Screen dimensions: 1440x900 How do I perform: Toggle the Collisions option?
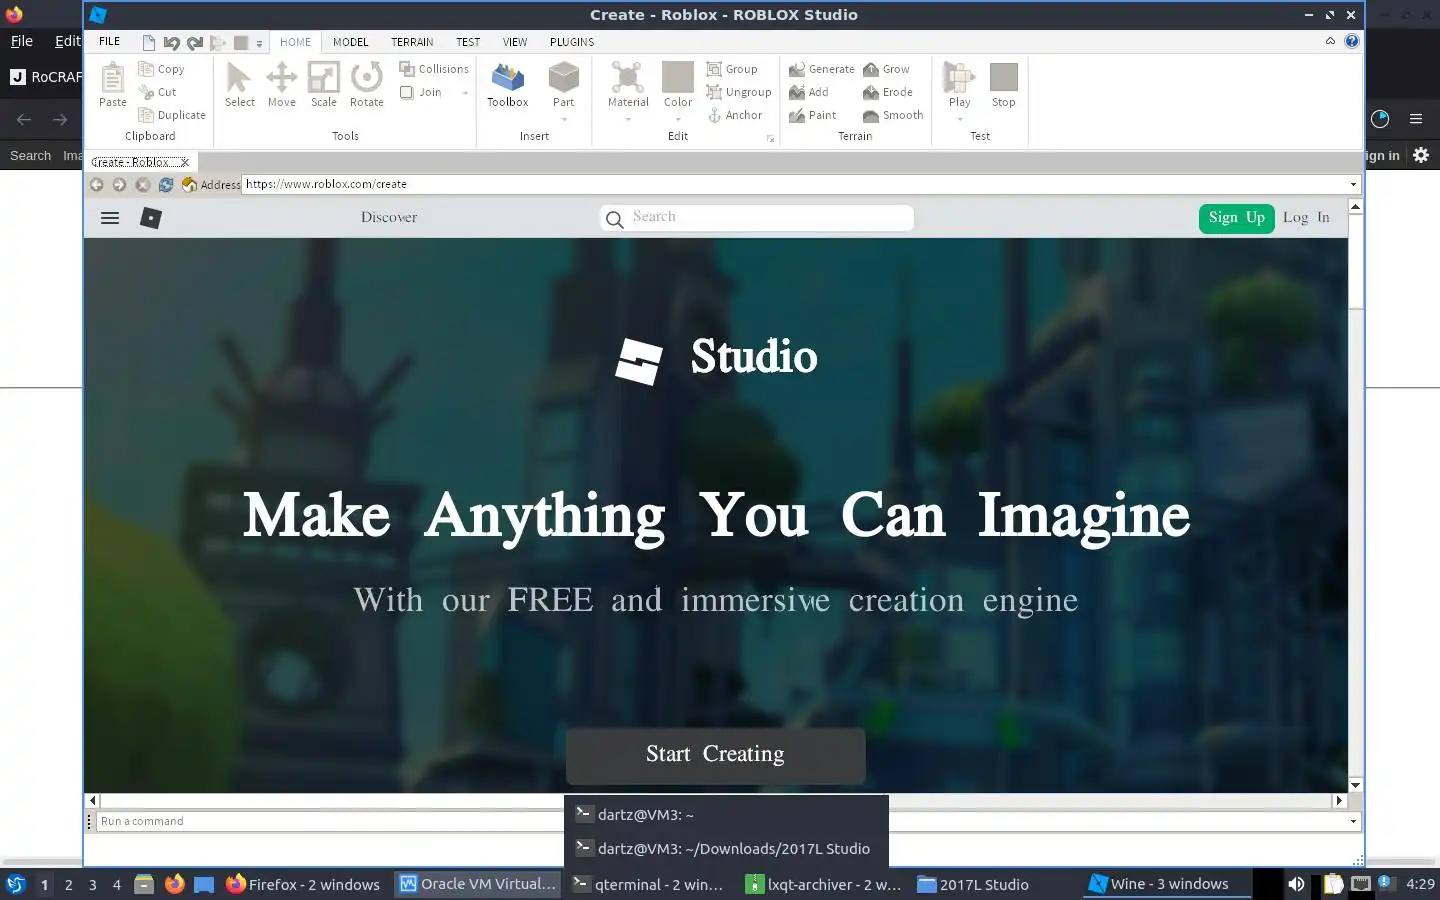[434, 69]
